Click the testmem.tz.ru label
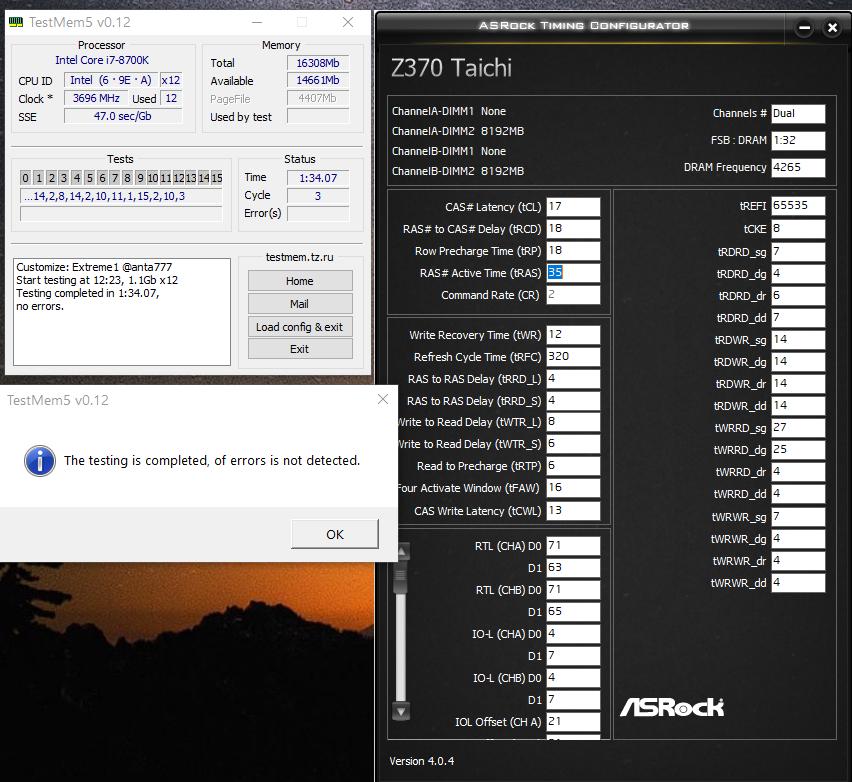The width and height of the screenshot is (852, 782). tap(299, 257)
